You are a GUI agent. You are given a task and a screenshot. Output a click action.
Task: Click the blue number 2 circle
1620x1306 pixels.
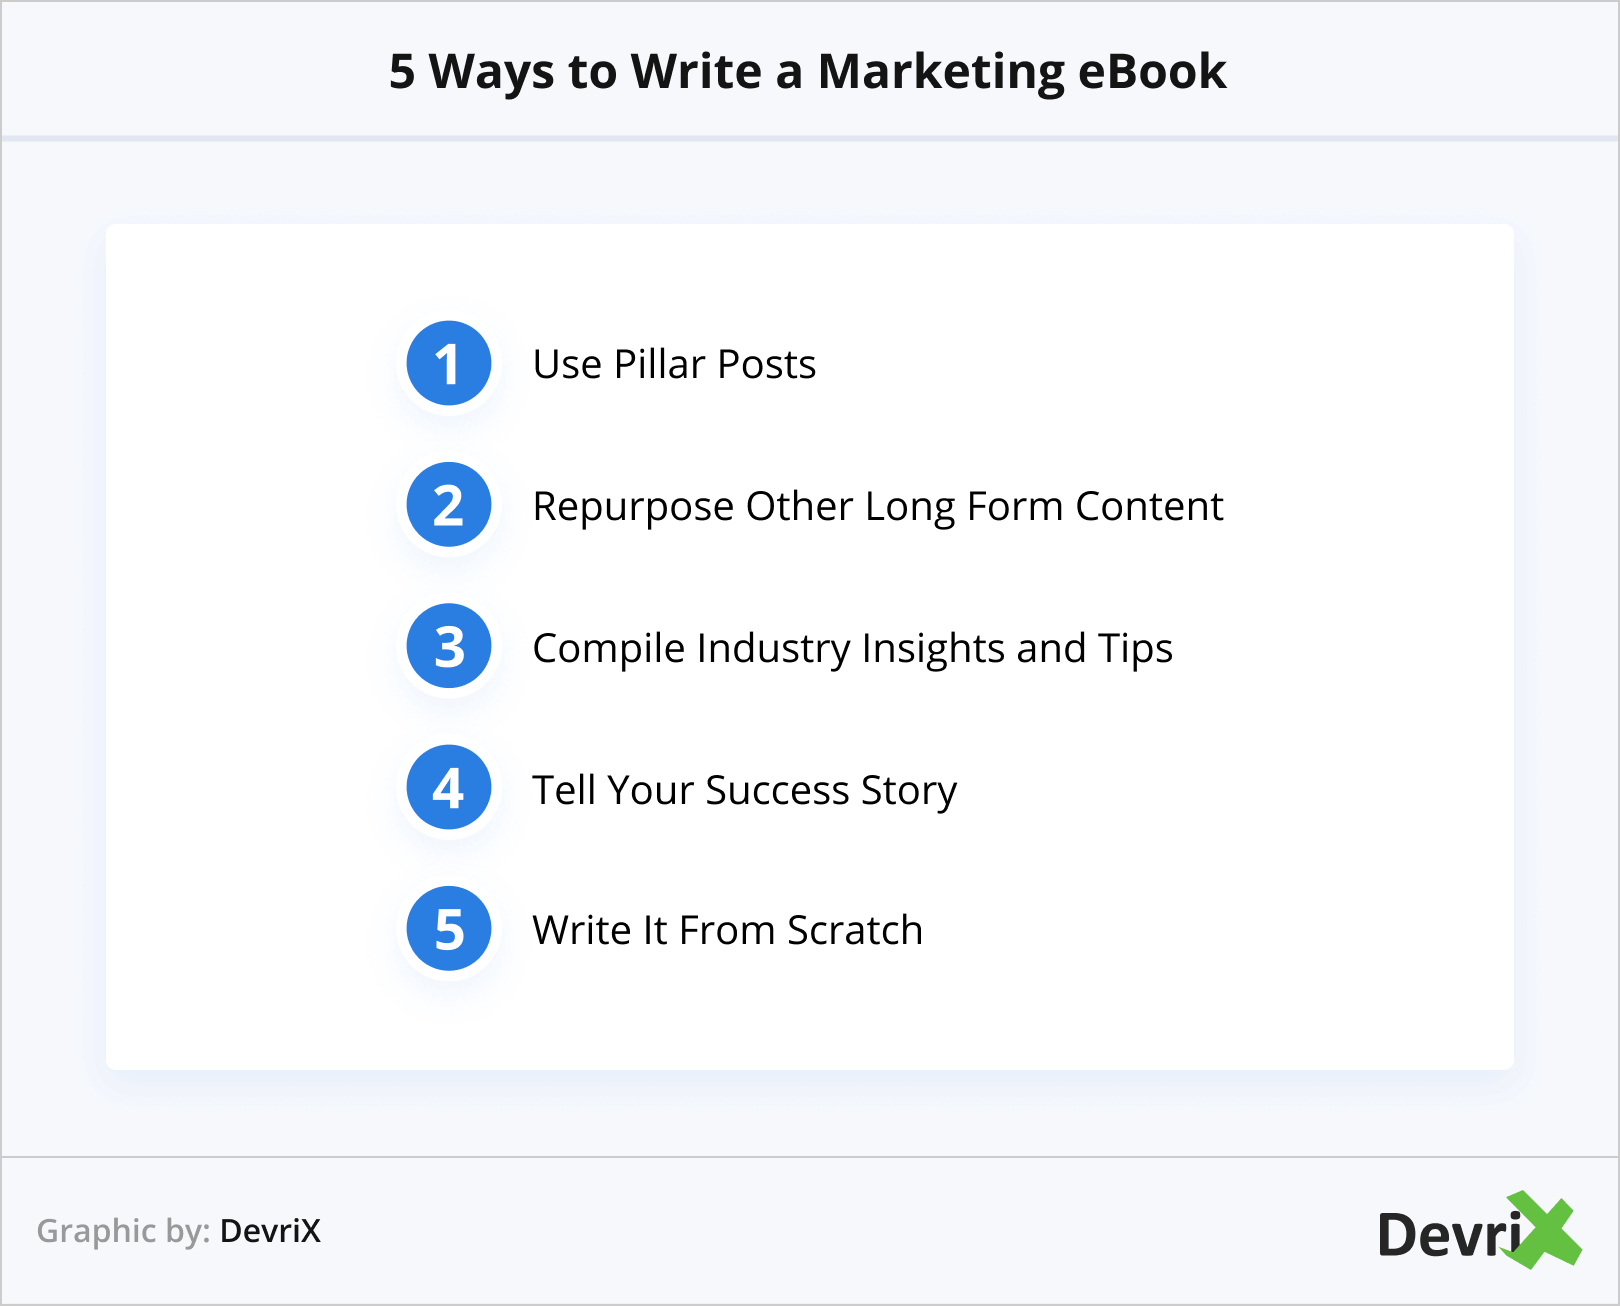(449, 505)
